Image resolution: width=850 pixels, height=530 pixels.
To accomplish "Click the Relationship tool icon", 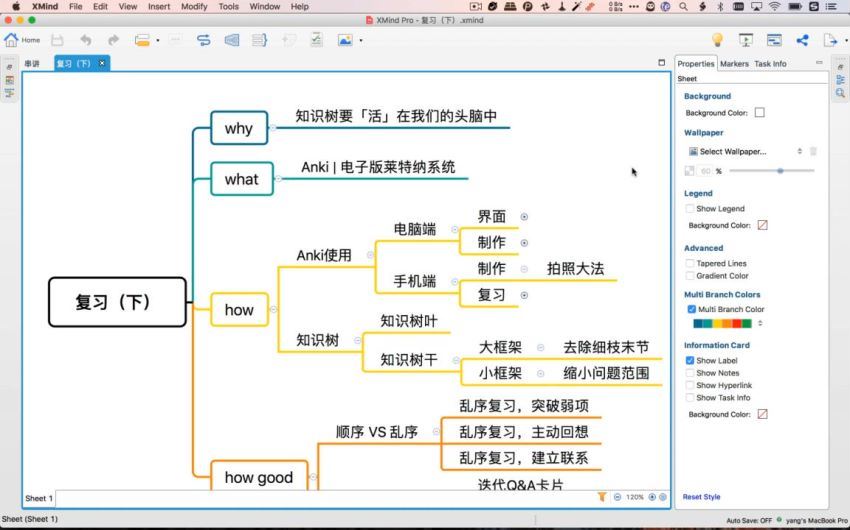I will [203, 40].
